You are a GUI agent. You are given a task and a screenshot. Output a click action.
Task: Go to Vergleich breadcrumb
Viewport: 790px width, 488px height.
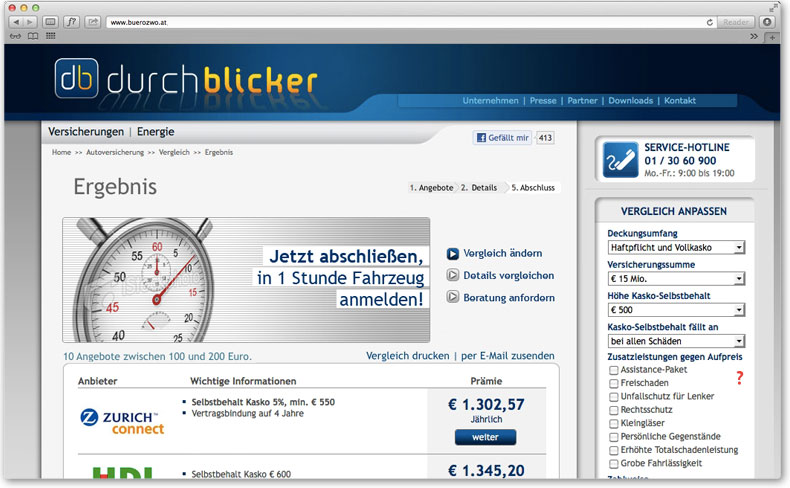tap(174, 152)
